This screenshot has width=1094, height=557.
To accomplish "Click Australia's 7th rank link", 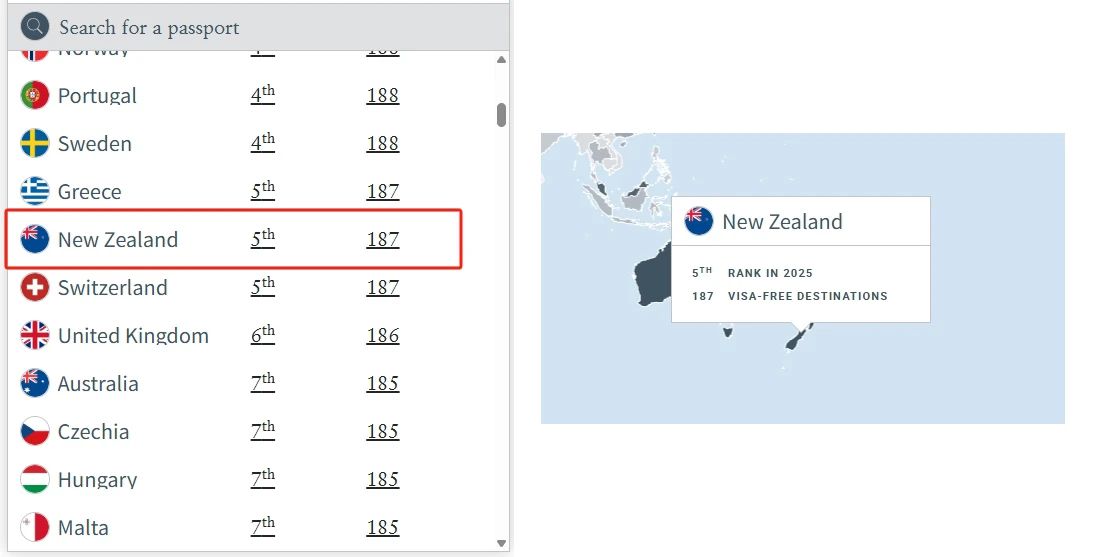I will coord(263,383).
